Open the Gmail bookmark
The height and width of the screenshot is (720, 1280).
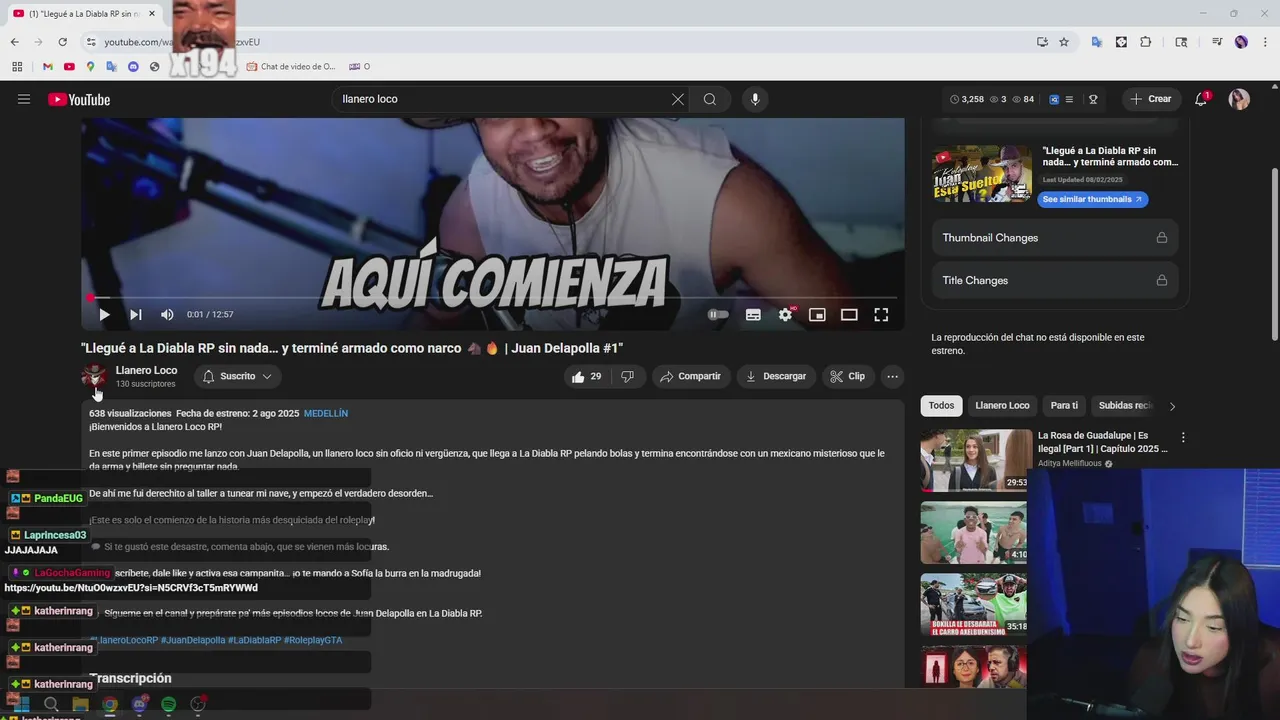tap(47, 67)
